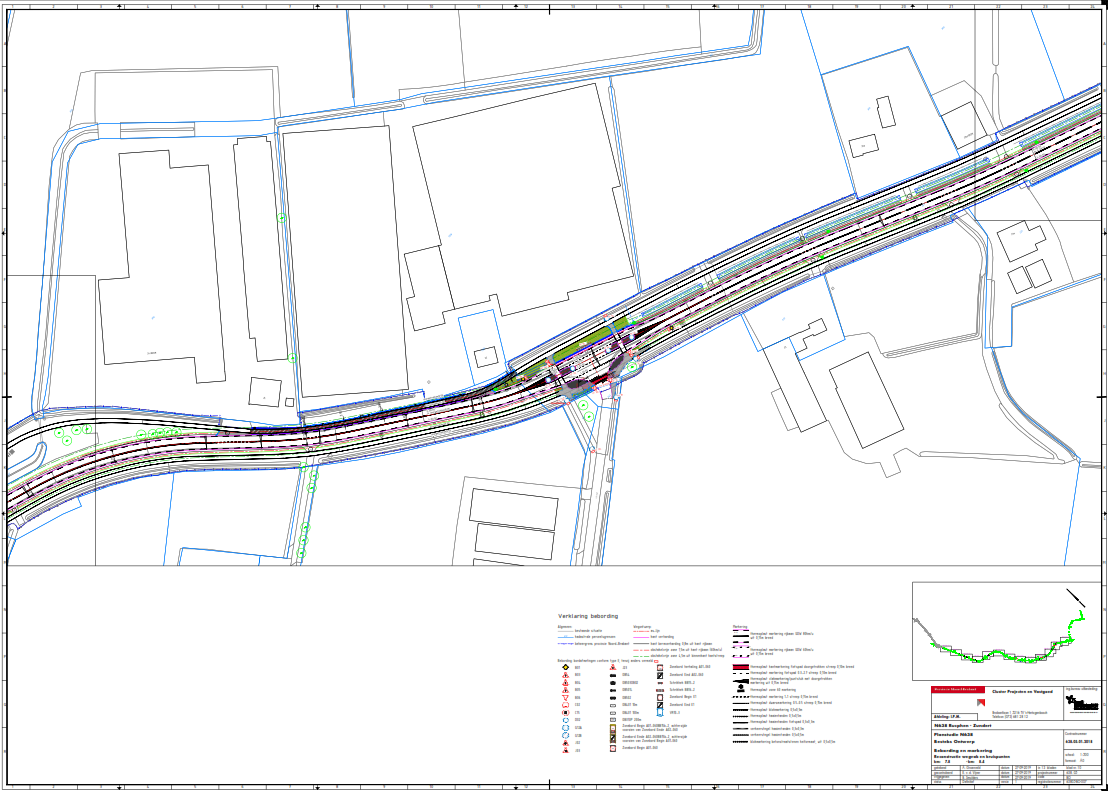Click the Zone 60 marking symbol in legend
Image resolution: width=1108 pixels, height=791 pixels.
739,689
